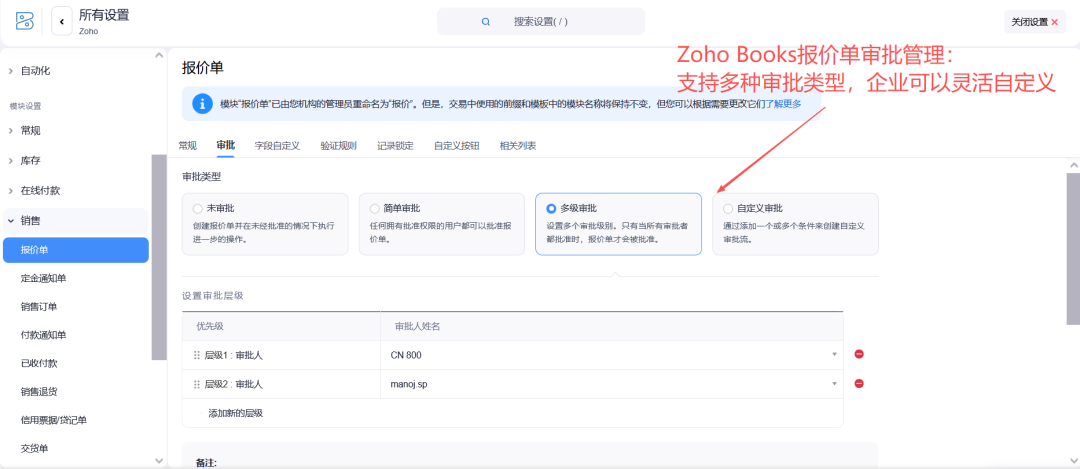Viewport: 1080px width, 469px height.
Task: Remove 层级2 approver with red minus icon
Action: pyautogui.click(x=859, y=384)
